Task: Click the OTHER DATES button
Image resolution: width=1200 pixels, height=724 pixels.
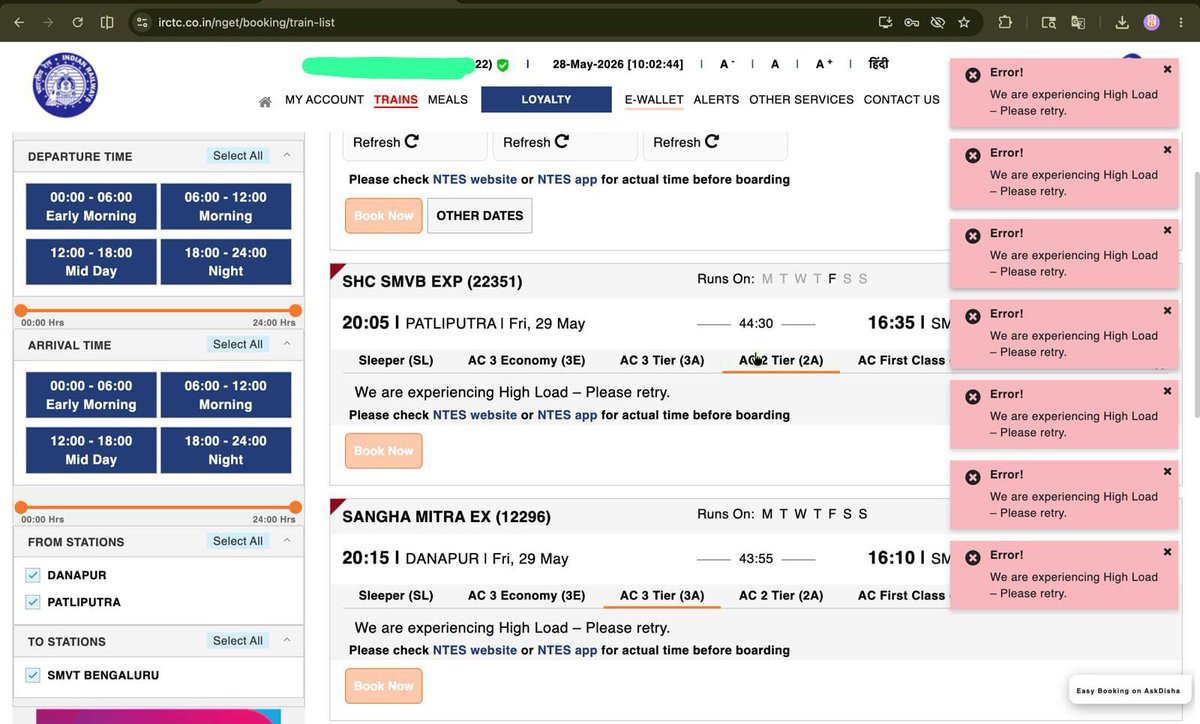Action: pyautogui.click(x=480, y=215)
